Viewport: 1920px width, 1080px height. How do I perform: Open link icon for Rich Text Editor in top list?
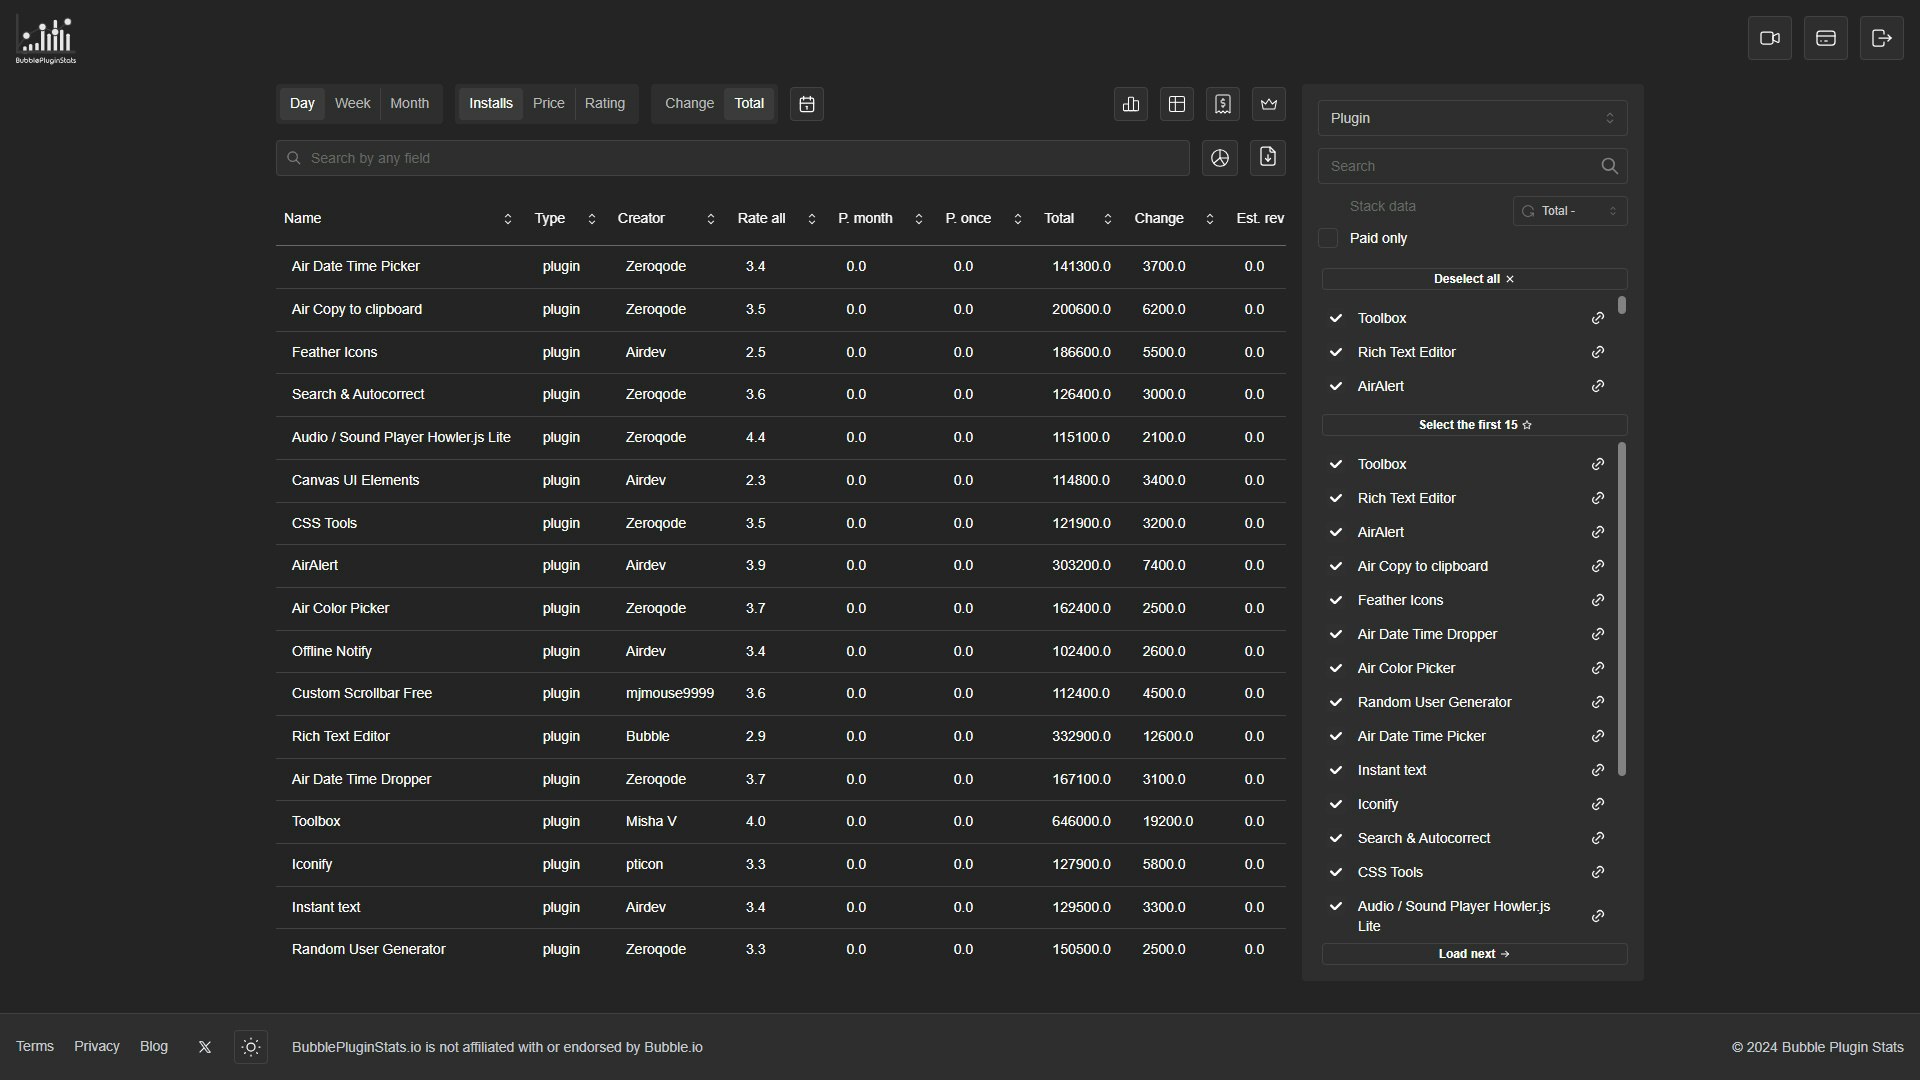[x=1598, y=352]
